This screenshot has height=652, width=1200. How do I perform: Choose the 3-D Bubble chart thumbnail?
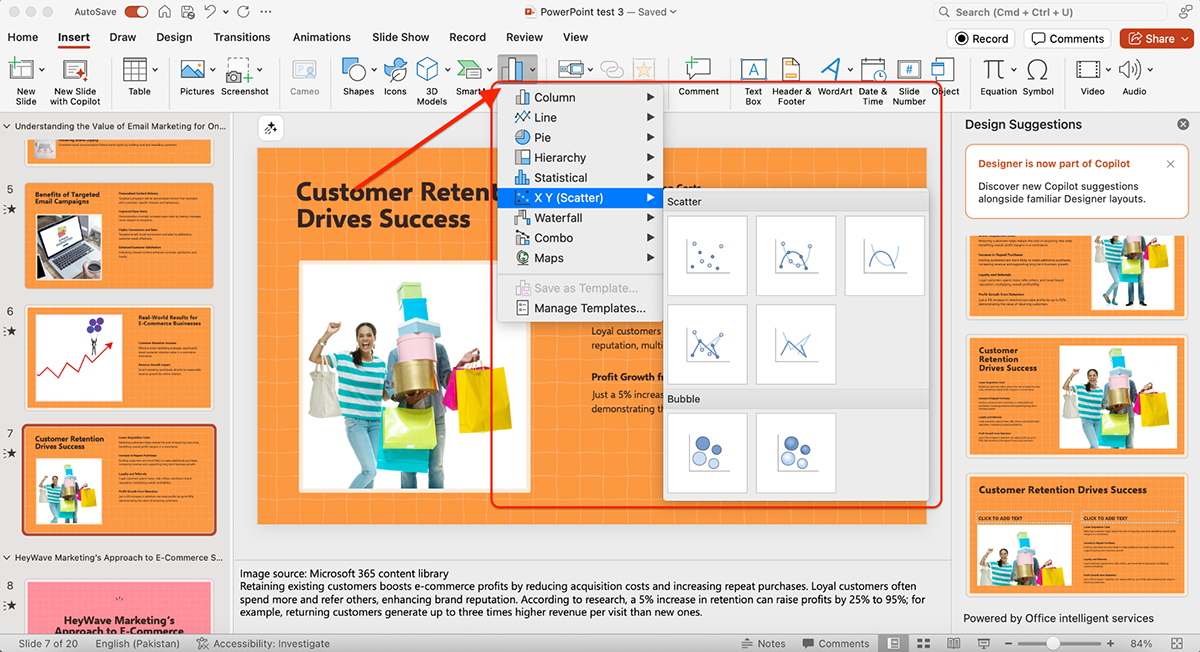click(x=796, y=455)
